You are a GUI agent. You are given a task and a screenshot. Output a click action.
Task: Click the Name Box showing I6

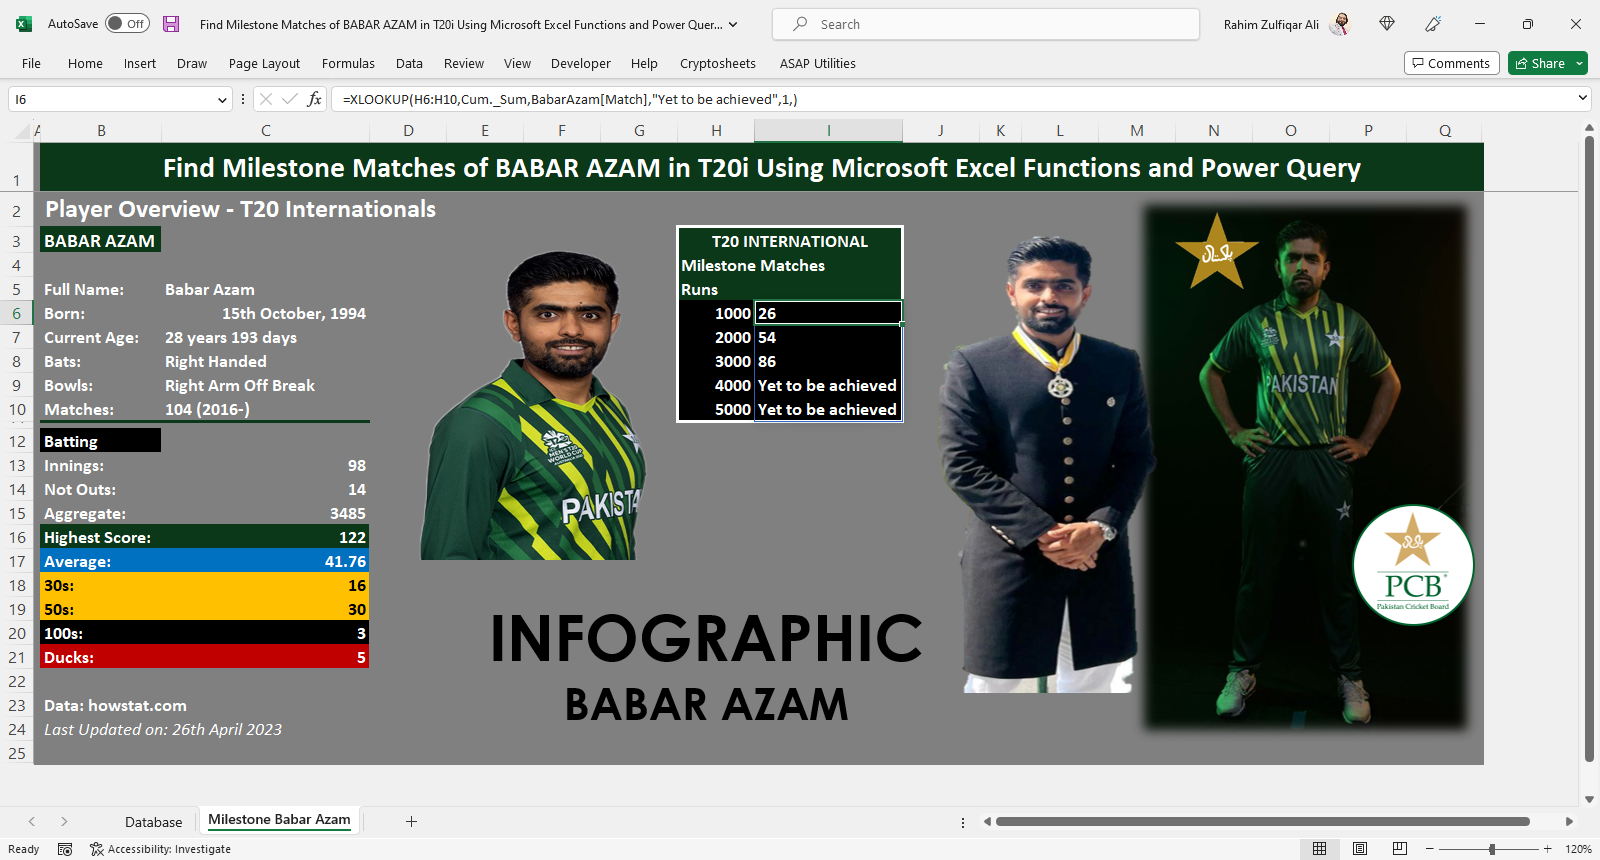(x=111, y=99)
